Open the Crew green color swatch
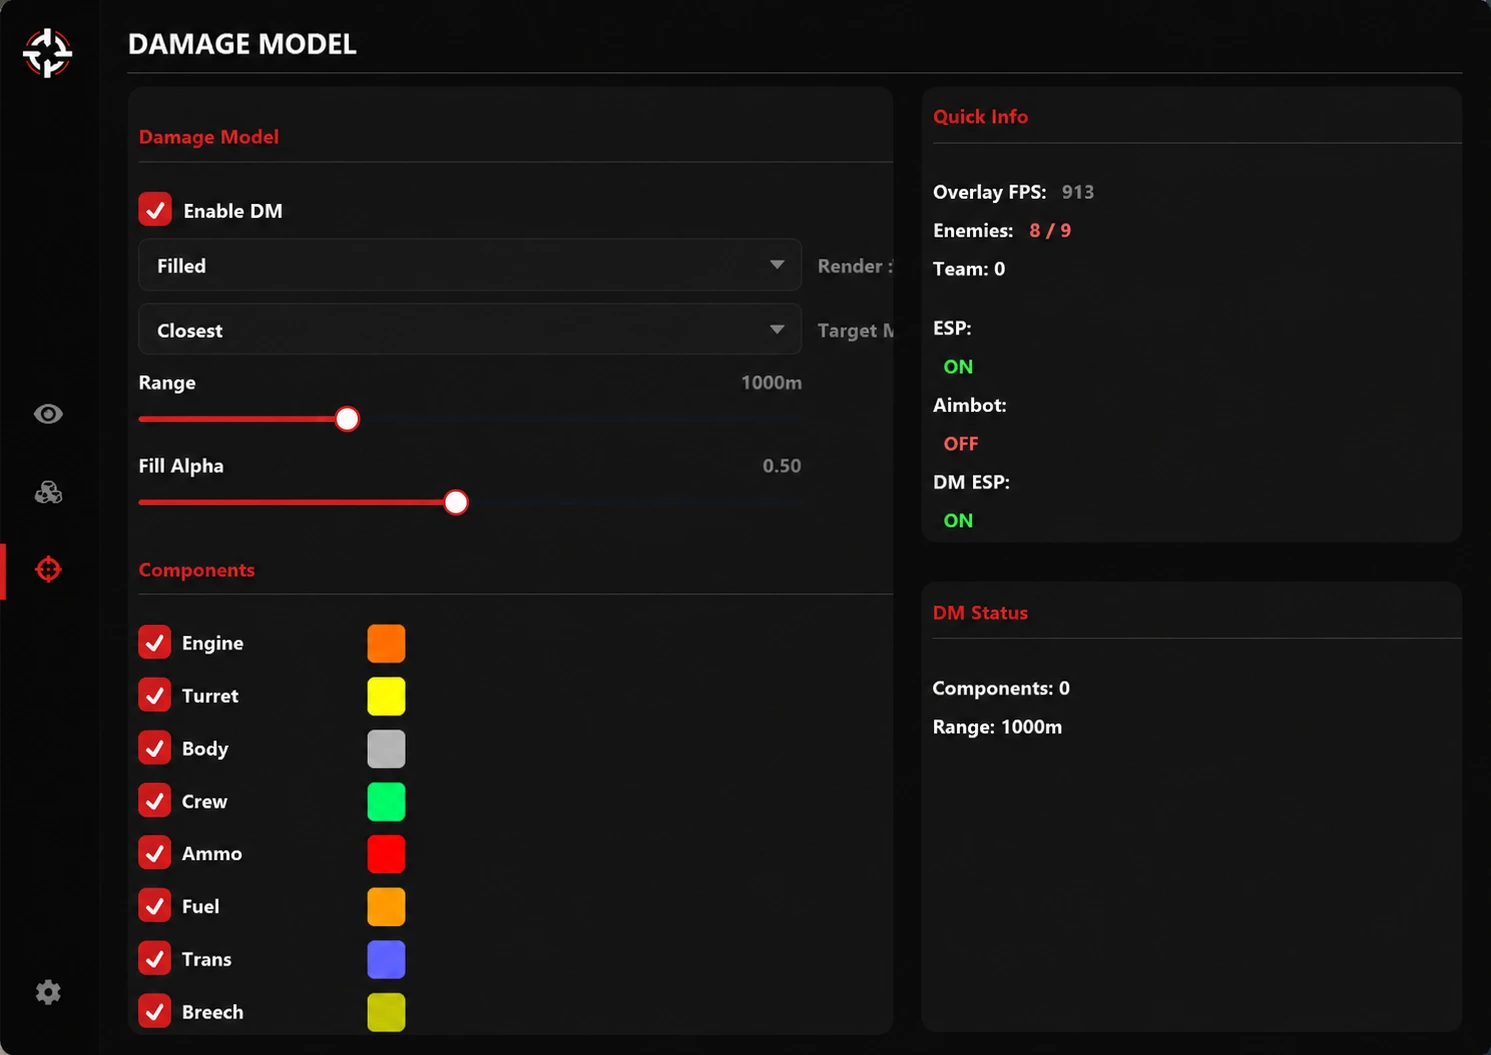Screen dimensions: 1491x1055 386,801
